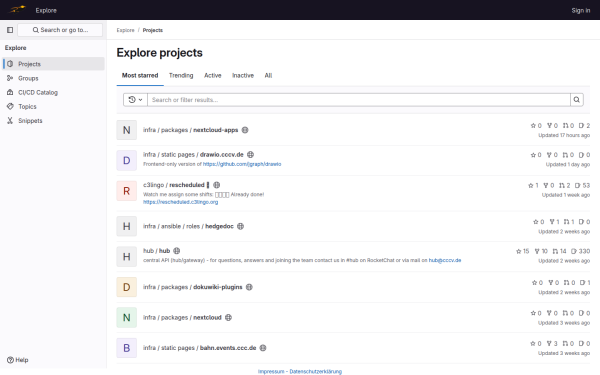The height and width of the screenshot is (375, 600).
Task: Click the bahn.events.ccc.de B avatar
Action: click(127, 348)
